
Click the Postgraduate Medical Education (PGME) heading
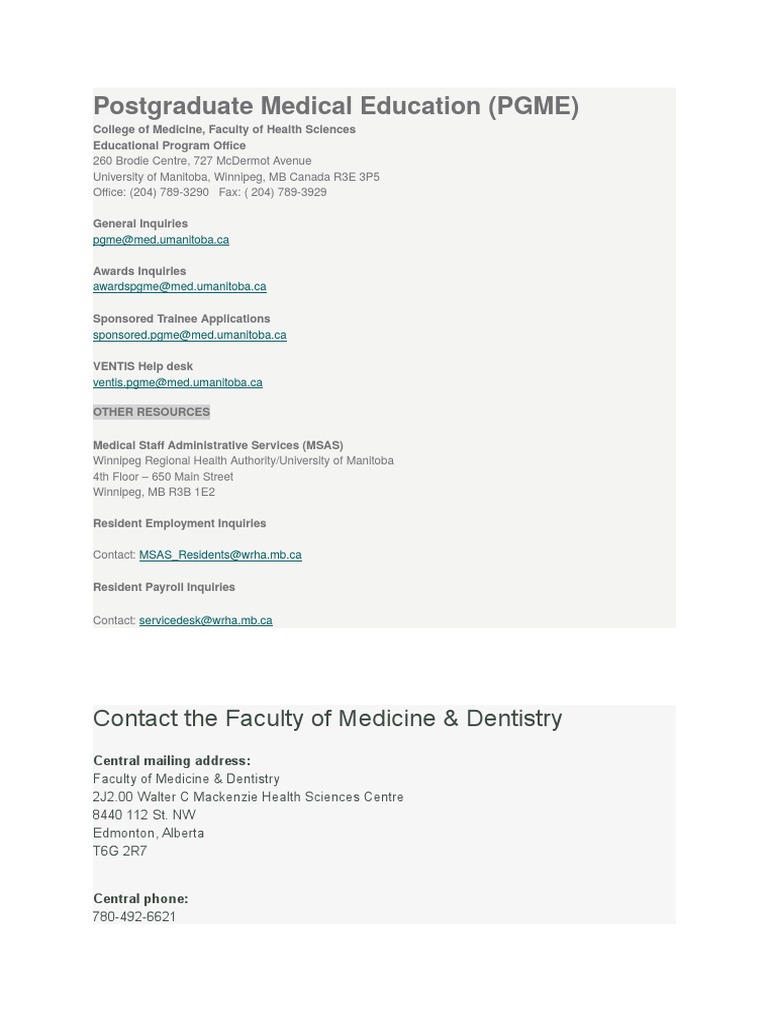[x=336, y=106]
